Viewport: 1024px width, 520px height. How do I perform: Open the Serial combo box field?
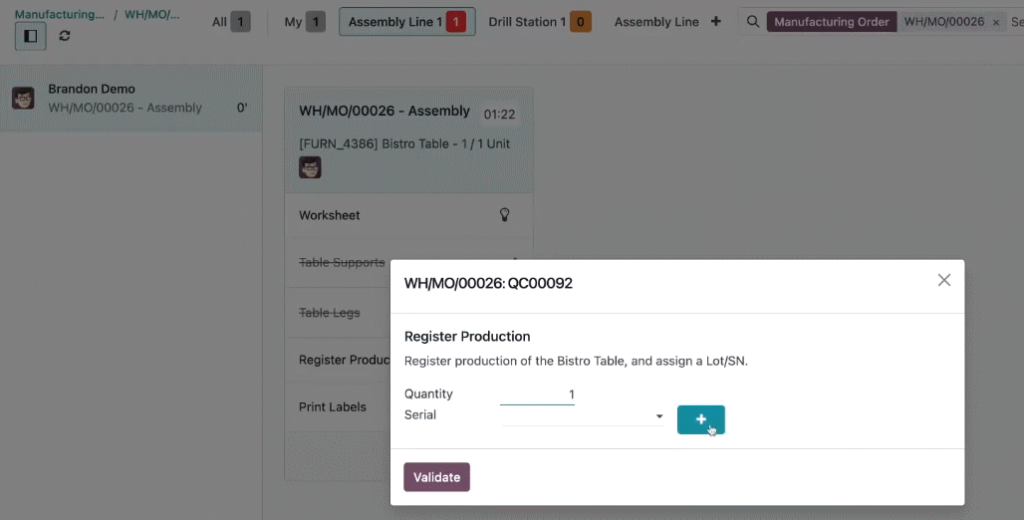point(583,416)
